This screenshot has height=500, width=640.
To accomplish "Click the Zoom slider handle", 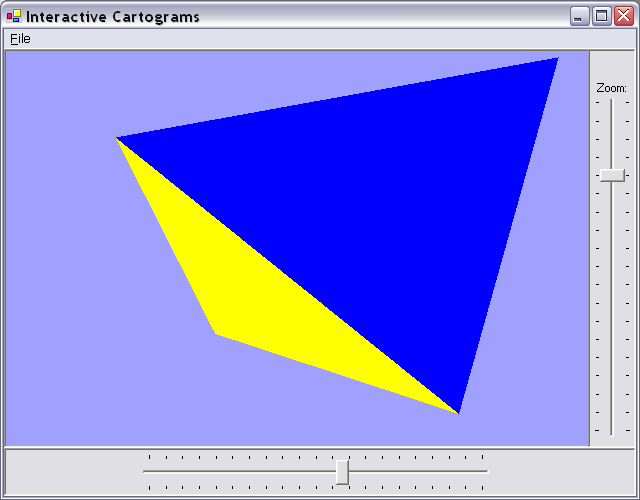I will (612, 175).
